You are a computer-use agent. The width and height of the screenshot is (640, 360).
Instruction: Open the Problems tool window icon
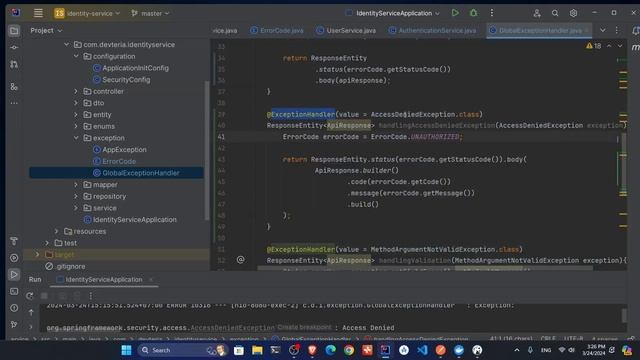[14, 308]
